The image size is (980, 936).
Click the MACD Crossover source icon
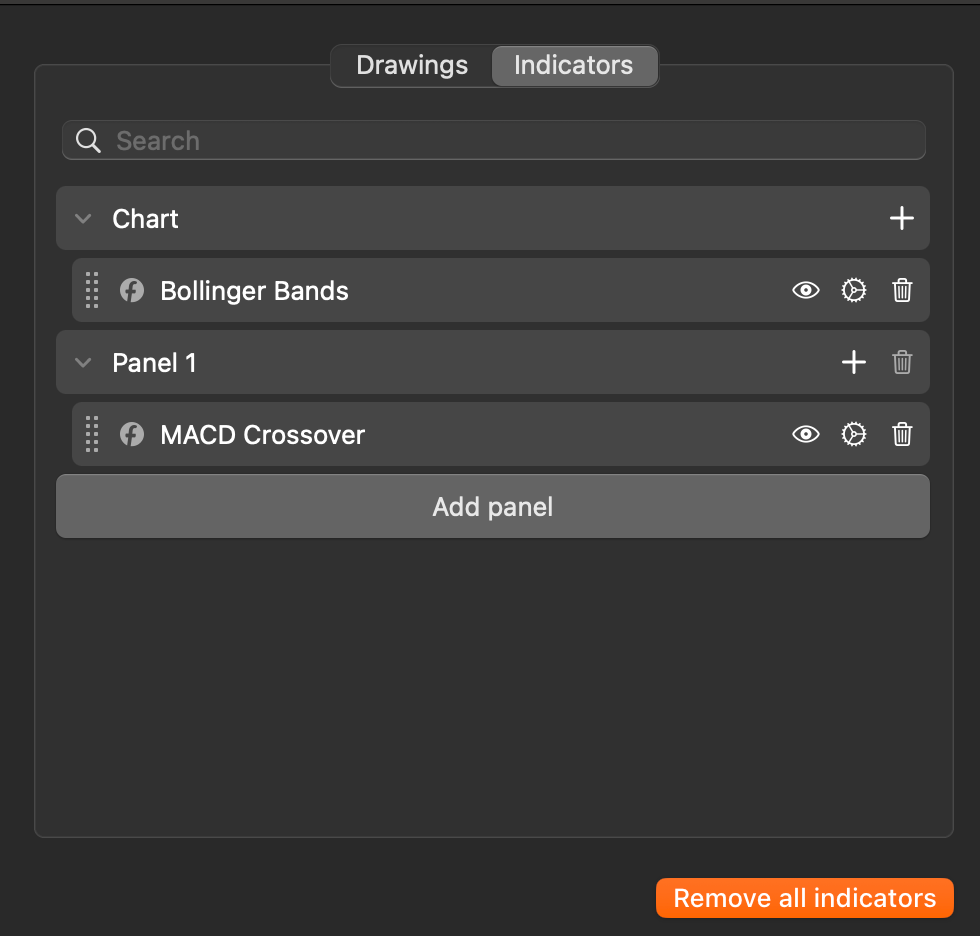point(132,434)
